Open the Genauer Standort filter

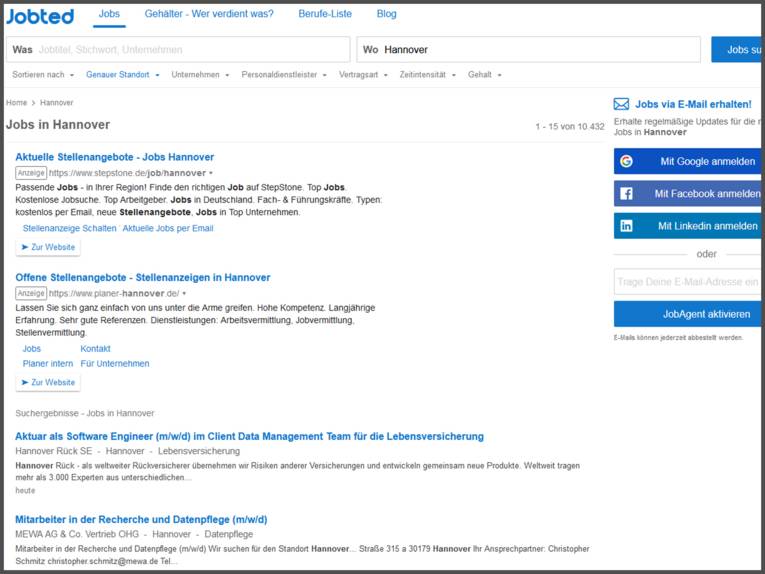click(x=122, y=75)
